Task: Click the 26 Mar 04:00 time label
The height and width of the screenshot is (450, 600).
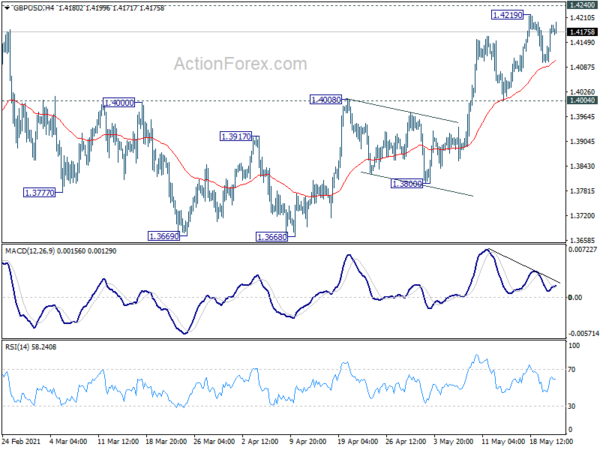Action: click(x=214, y=441)
